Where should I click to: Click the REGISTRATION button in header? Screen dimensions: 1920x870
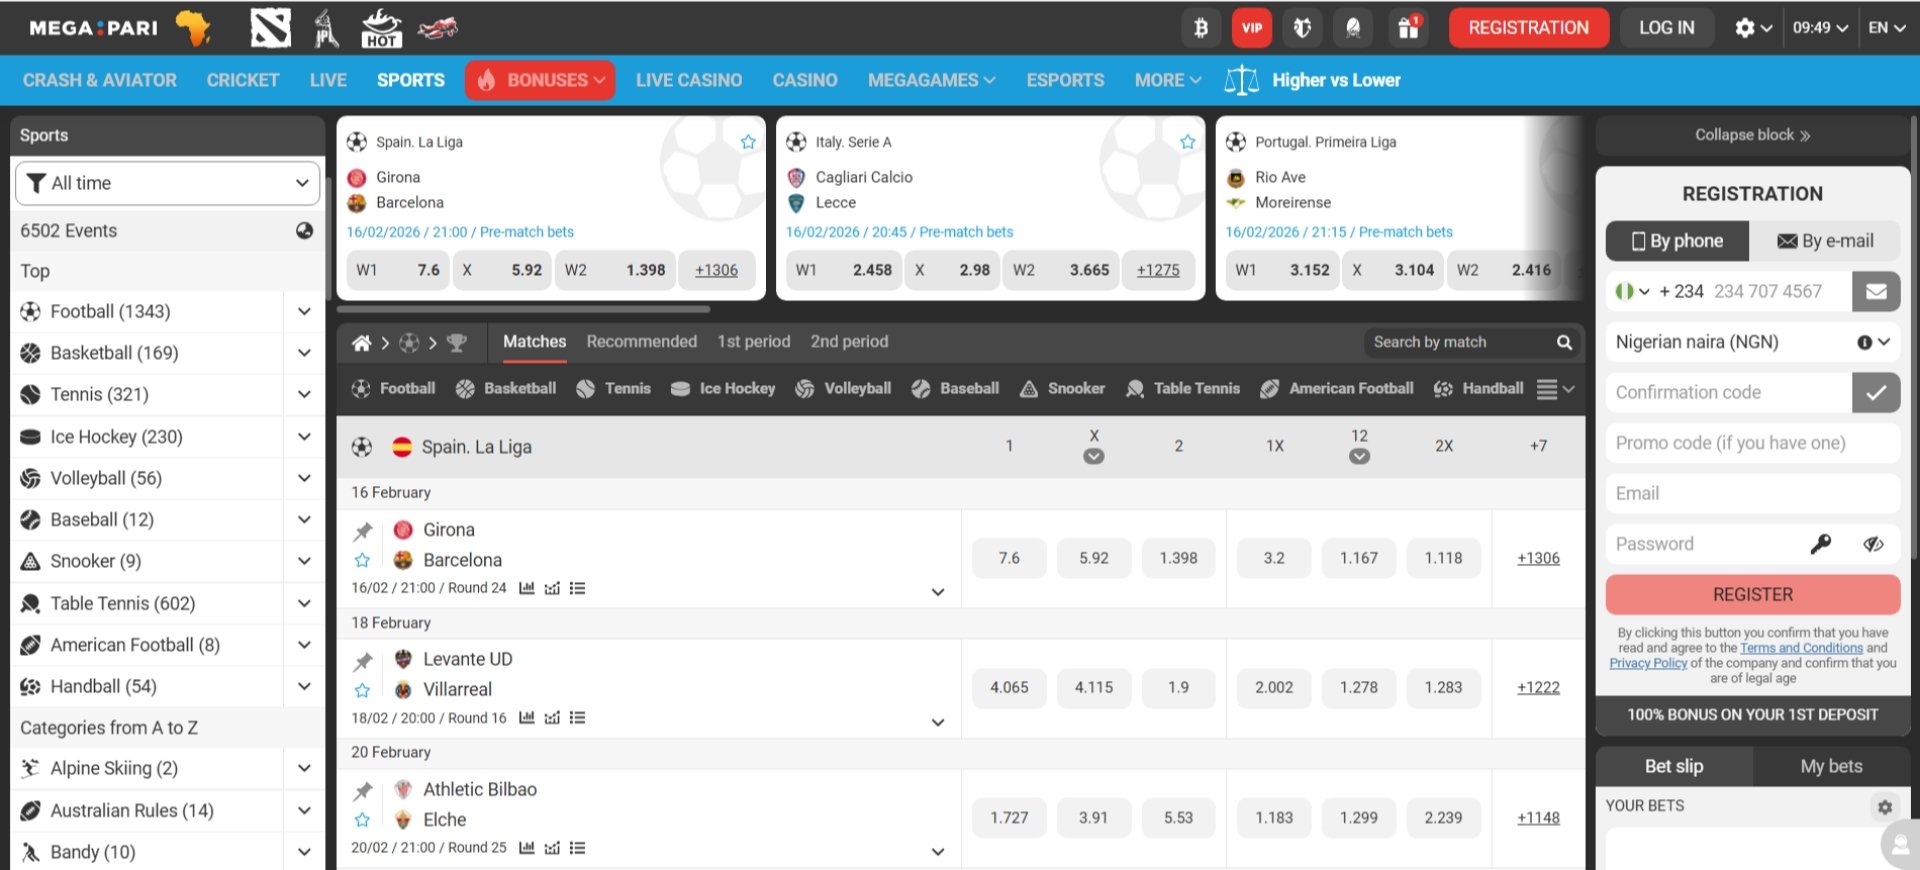1528,28
